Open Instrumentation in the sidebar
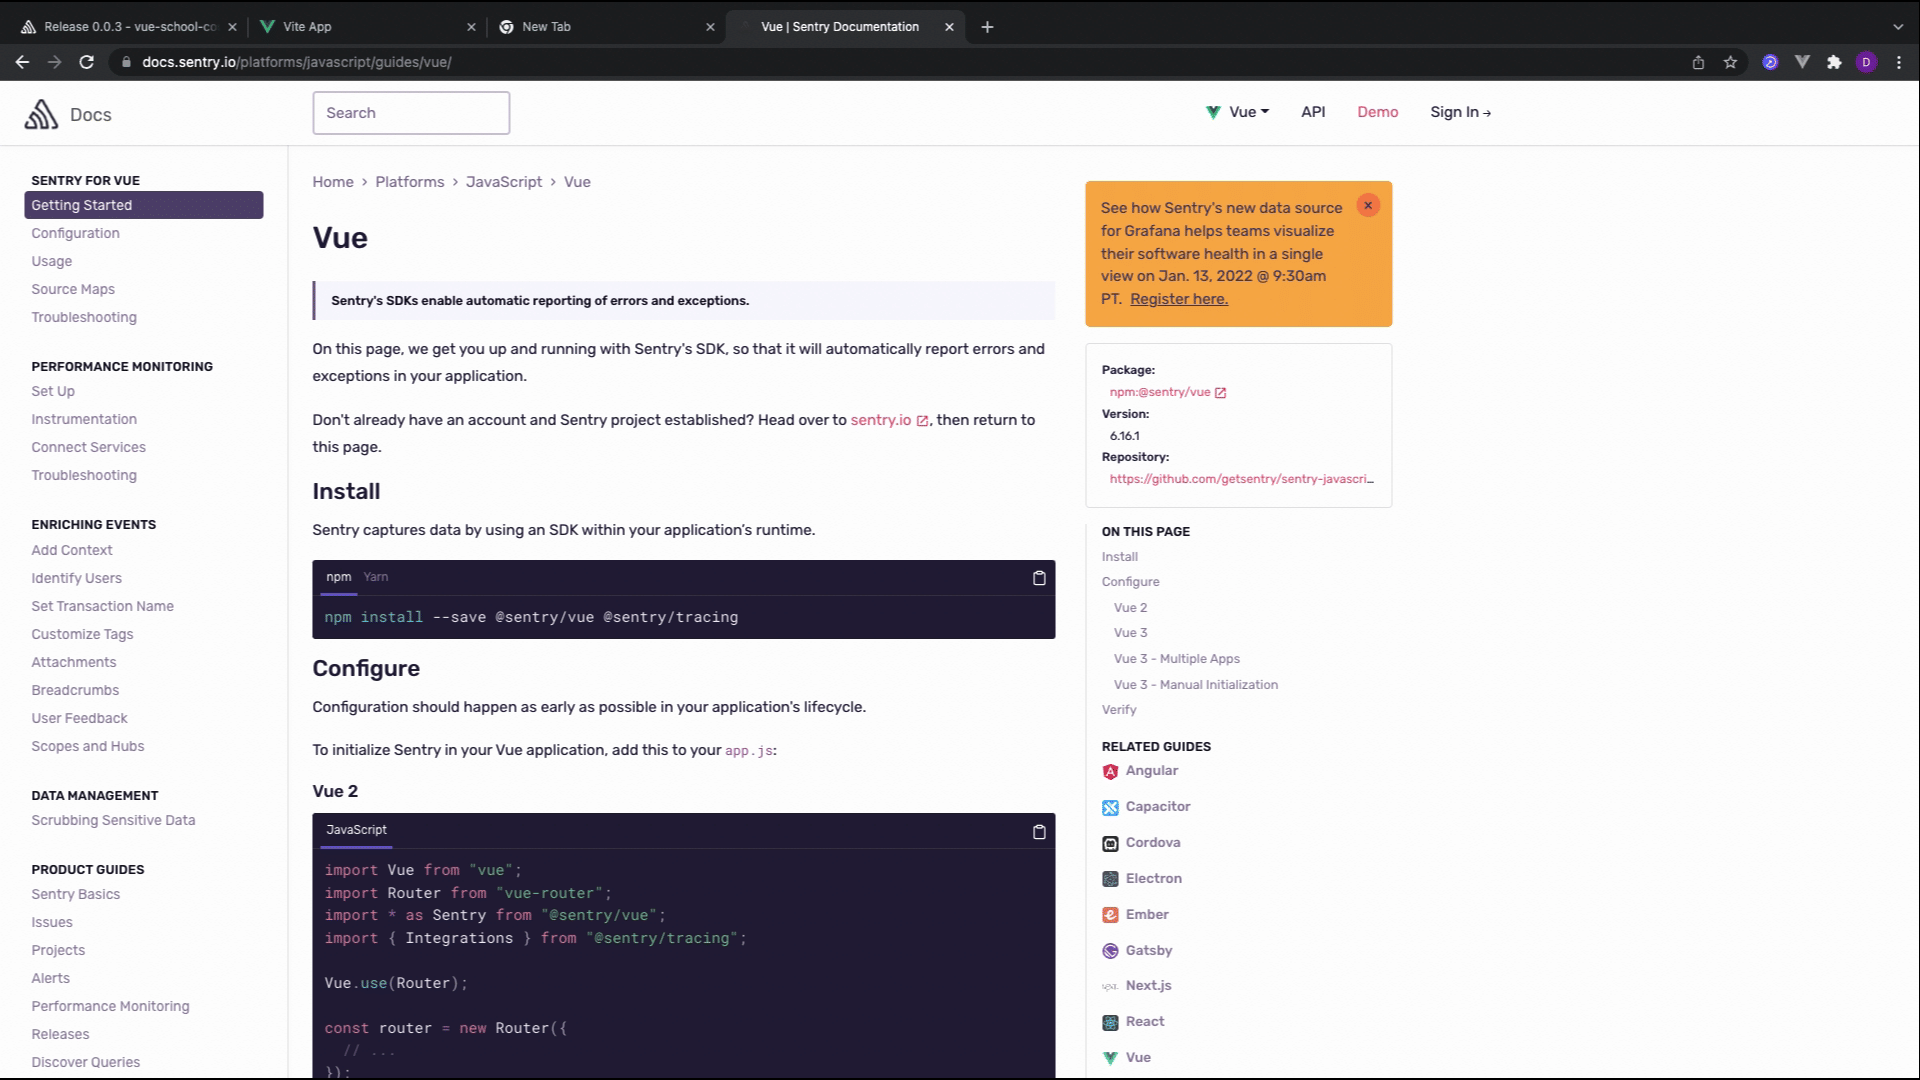The width and height of the screenshot is (1920, 1080). 84,419
